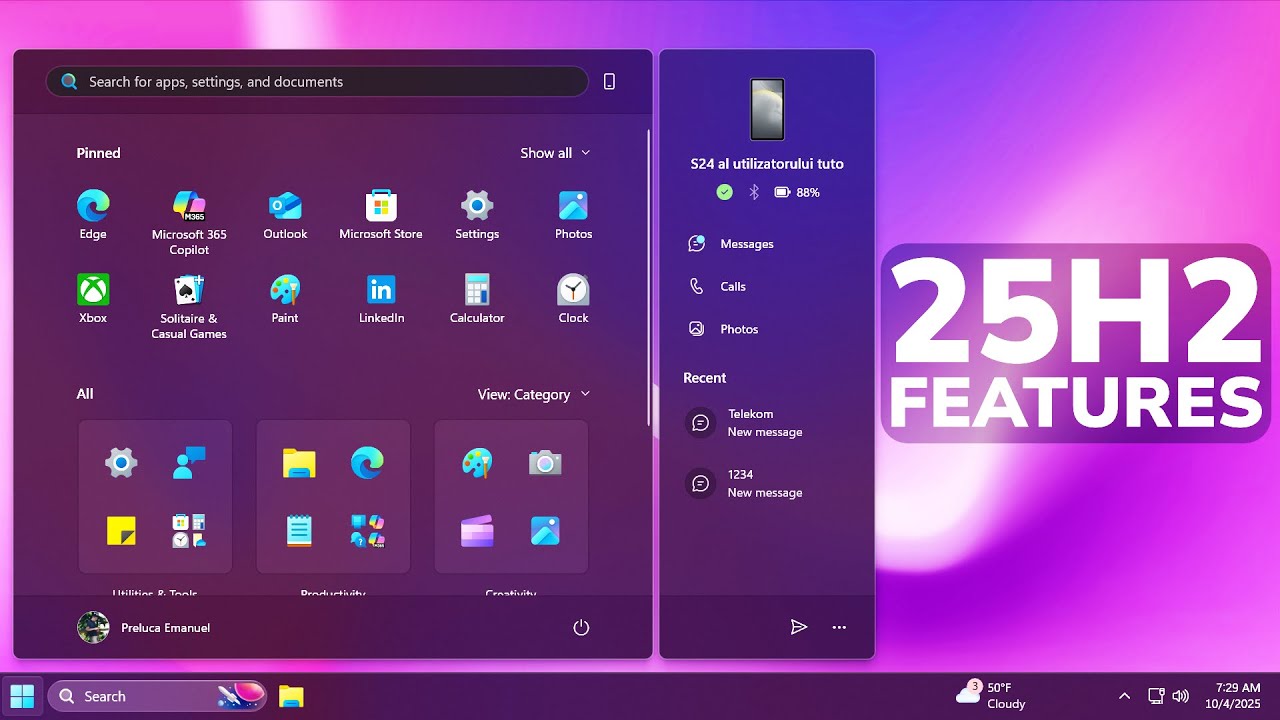This screenshot has width=1280, height=720.
Task: Click the taskbar Search box
Action: pyautogui.click(x=158, y=696)
